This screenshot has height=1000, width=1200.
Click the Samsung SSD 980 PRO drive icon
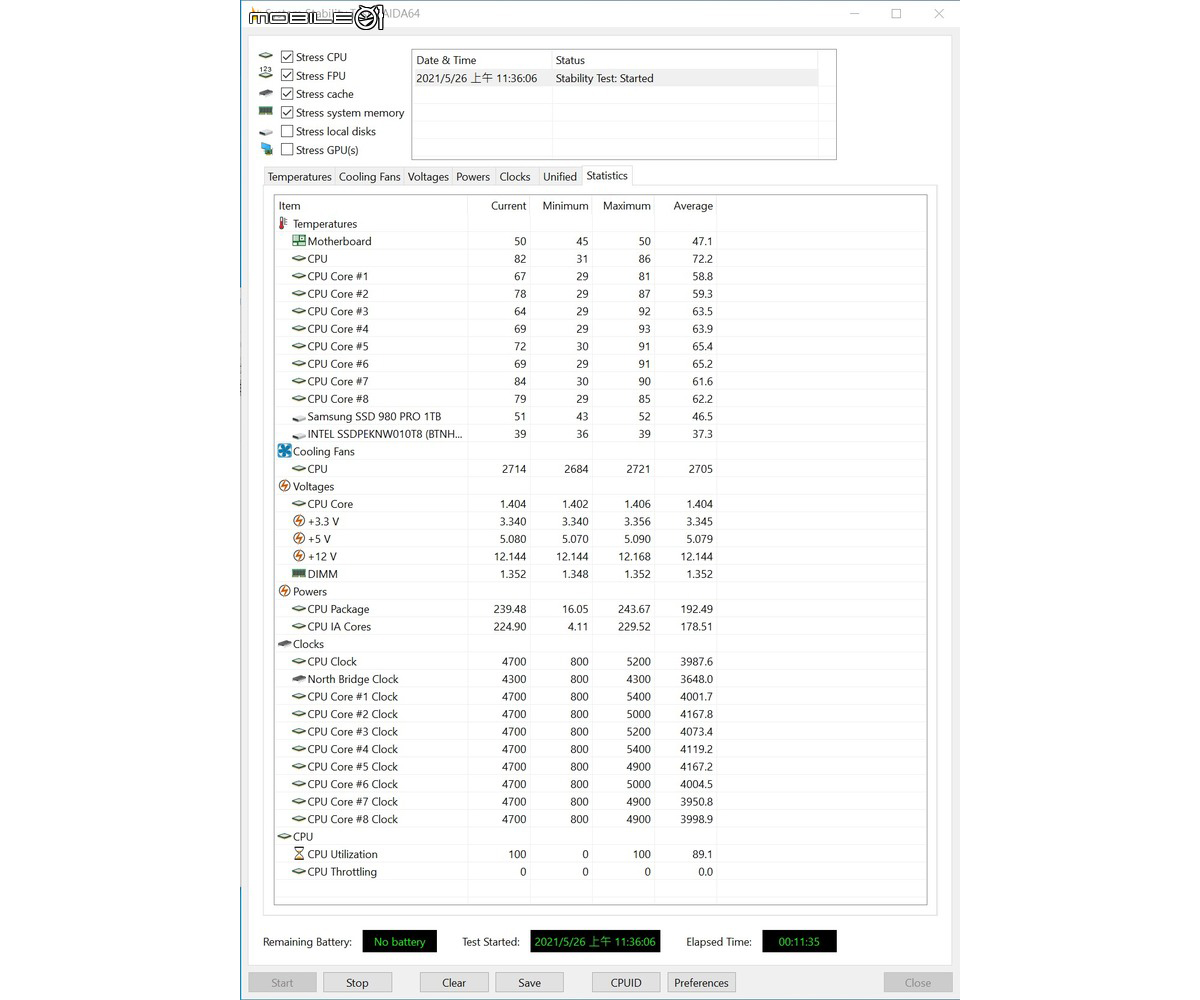tap(298, 417)
